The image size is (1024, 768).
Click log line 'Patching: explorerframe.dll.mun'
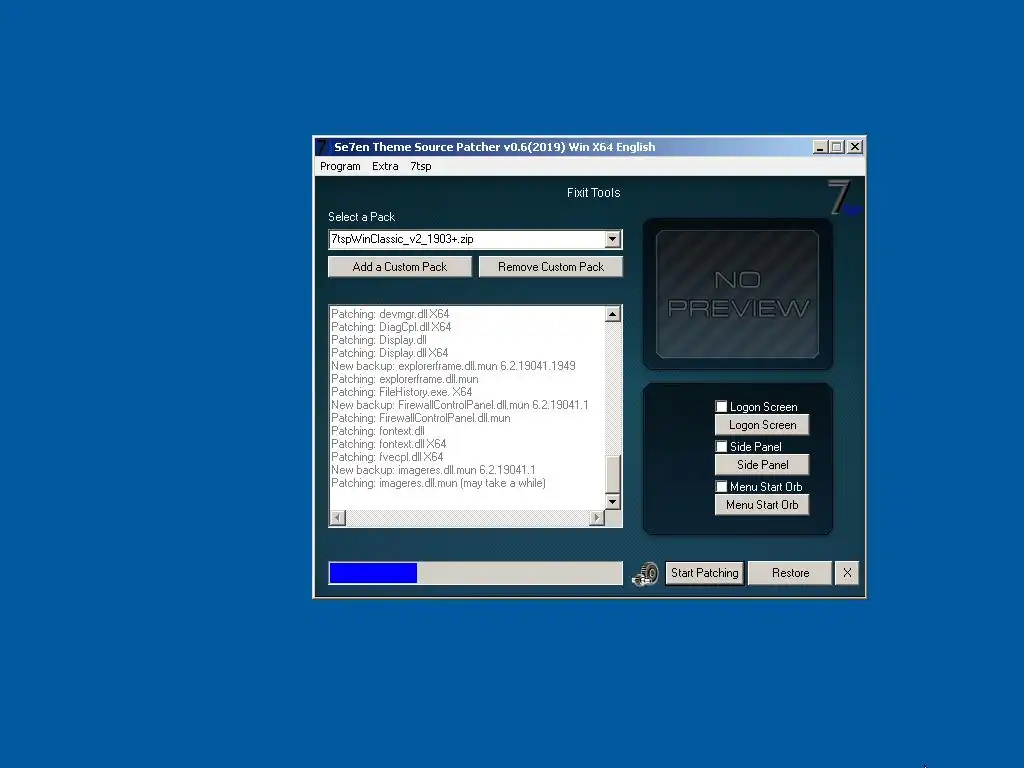tap(405, 379)
